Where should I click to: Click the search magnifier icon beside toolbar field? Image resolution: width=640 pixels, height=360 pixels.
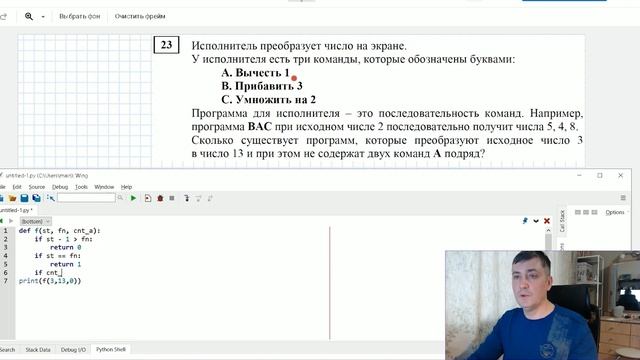tap(120, 198)
